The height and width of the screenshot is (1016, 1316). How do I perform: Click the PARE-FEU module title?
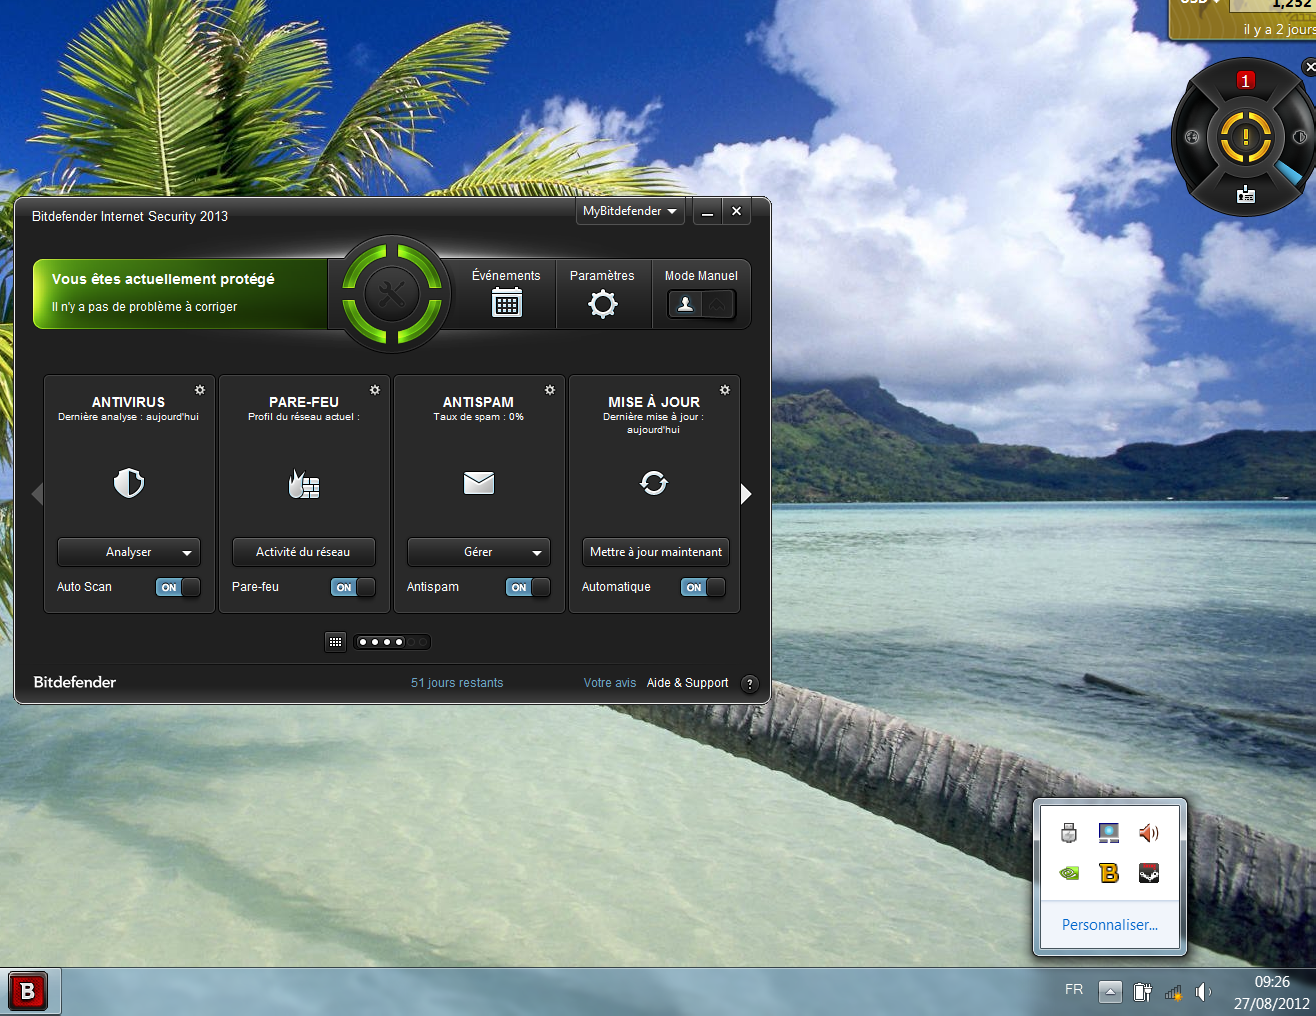304,402
